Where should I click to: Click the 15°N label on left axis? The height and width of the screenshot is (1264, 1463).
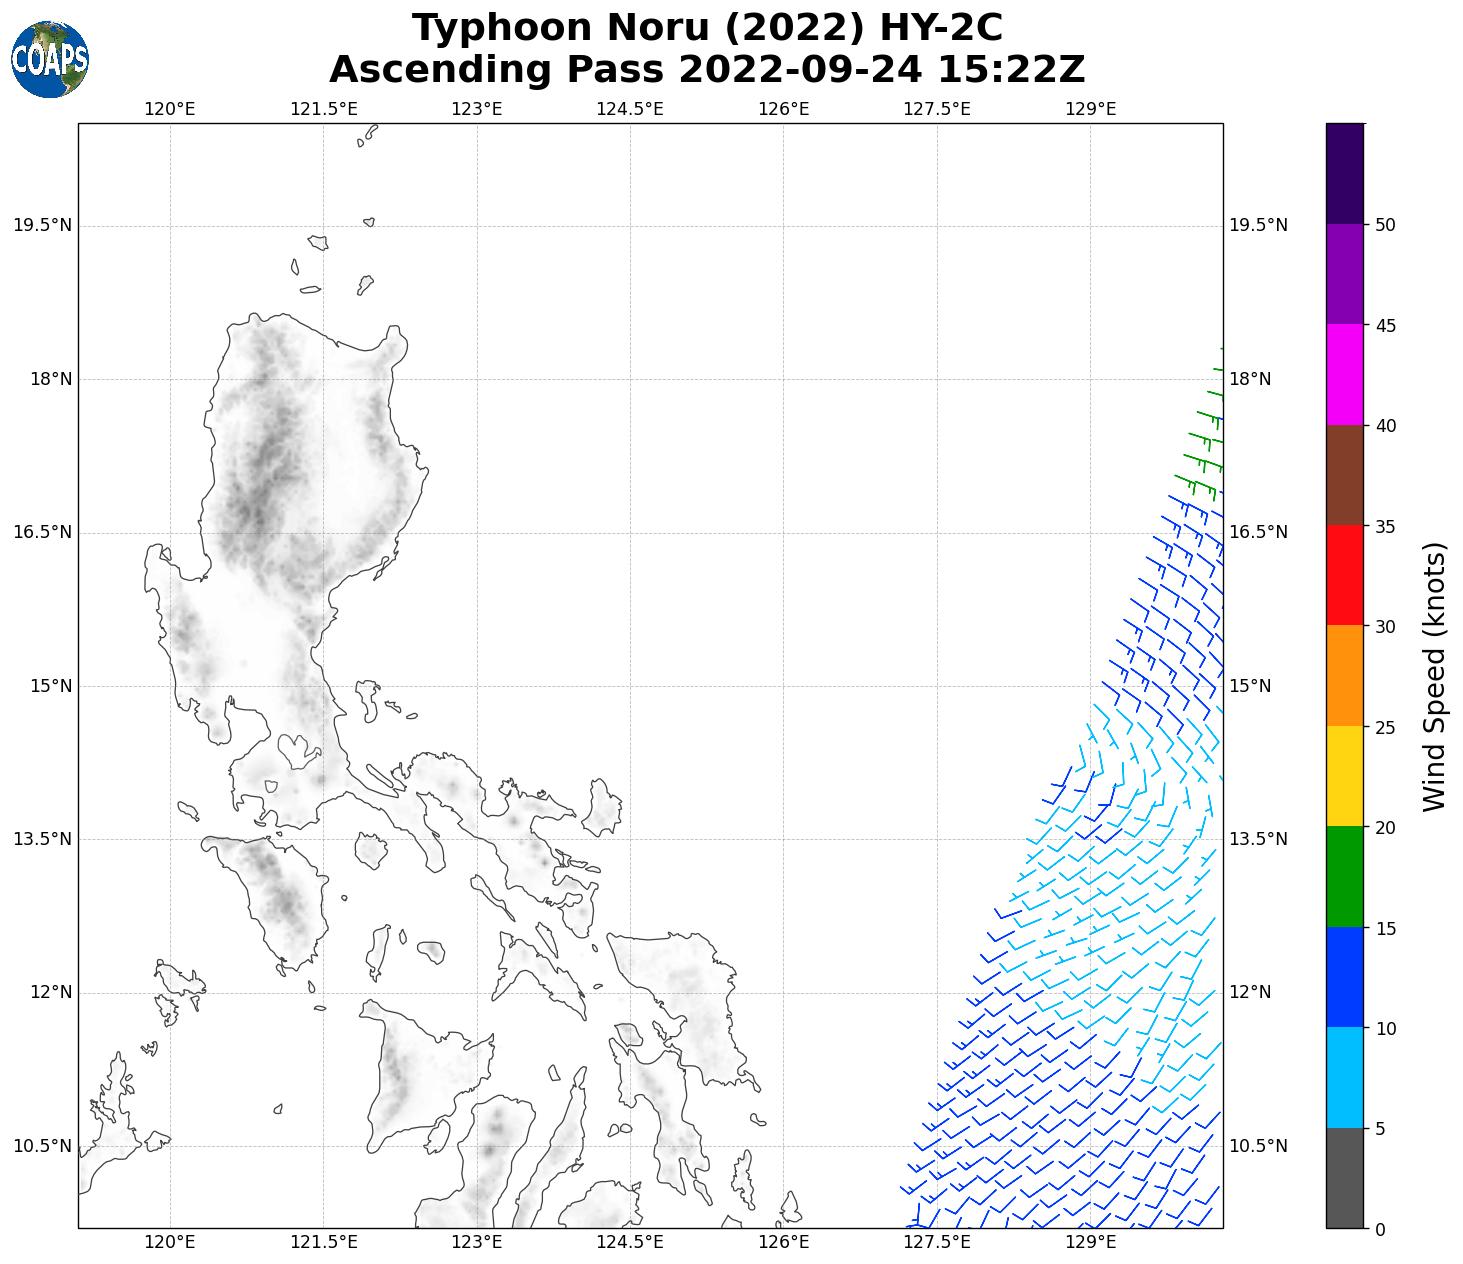(48, 686)
